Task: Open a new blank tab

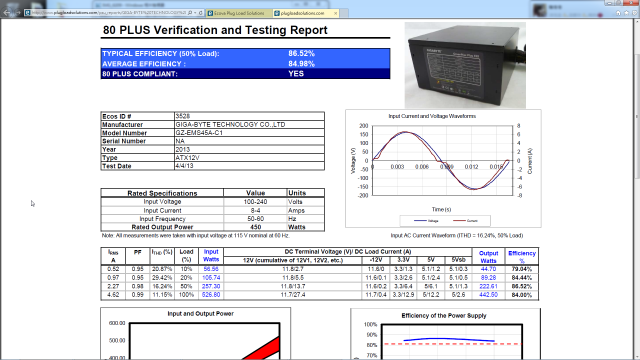Action: pyautogui.click(x=344, y=13)
